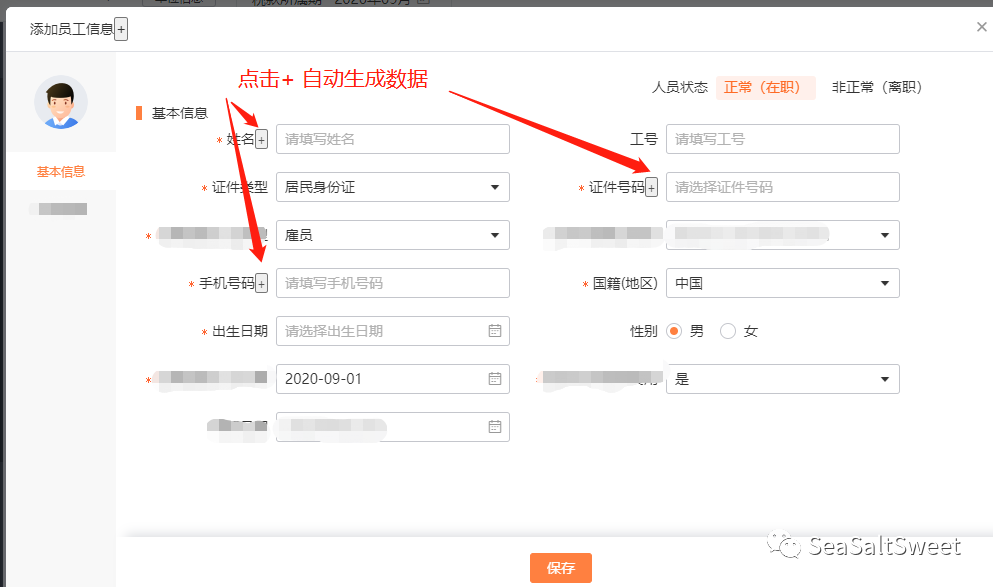Click the 人员状态 label text

pos(680,87)
